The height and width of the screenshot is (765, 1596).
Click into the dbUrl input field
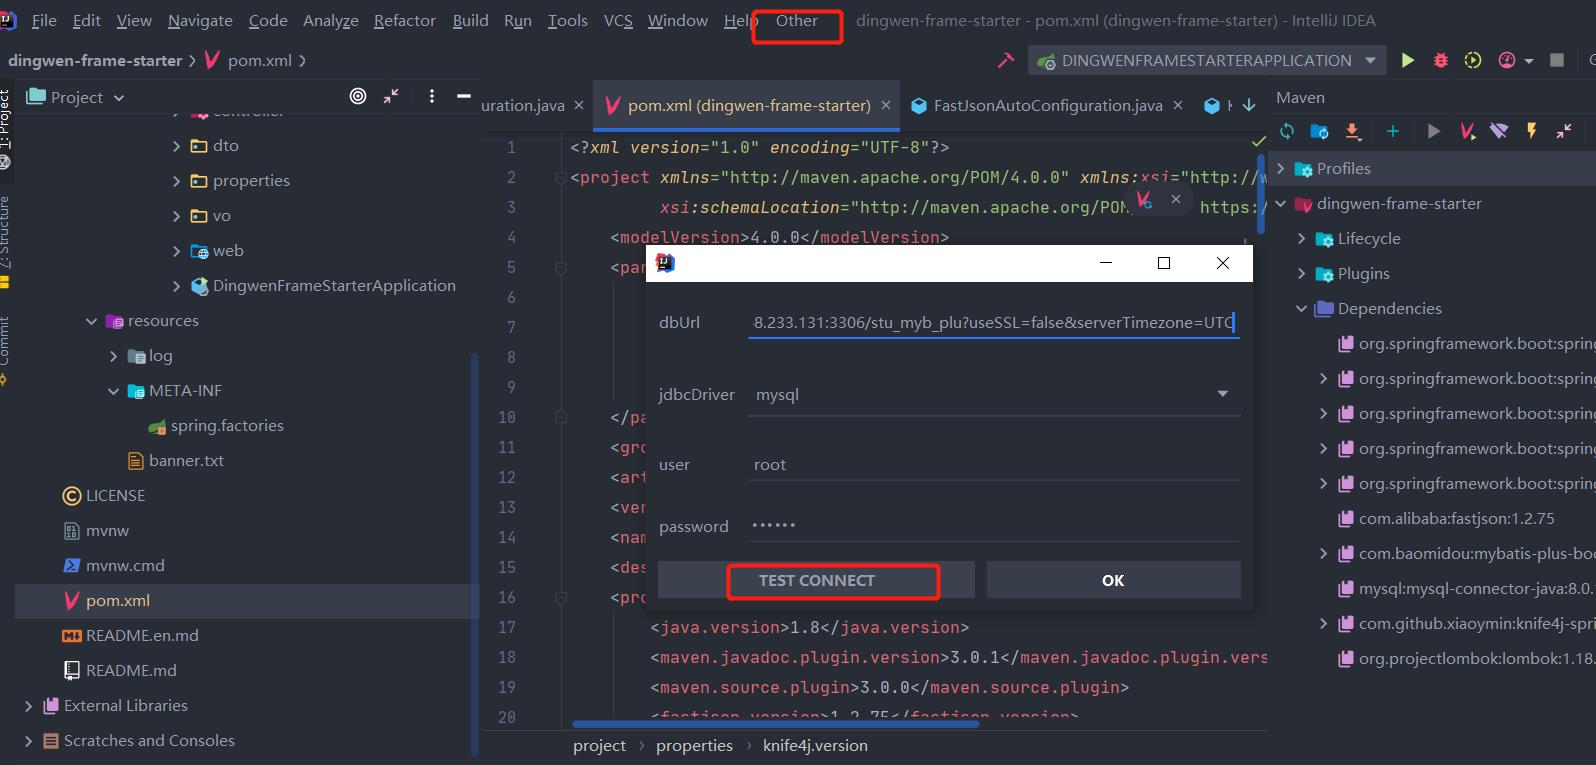pos(994,322)
